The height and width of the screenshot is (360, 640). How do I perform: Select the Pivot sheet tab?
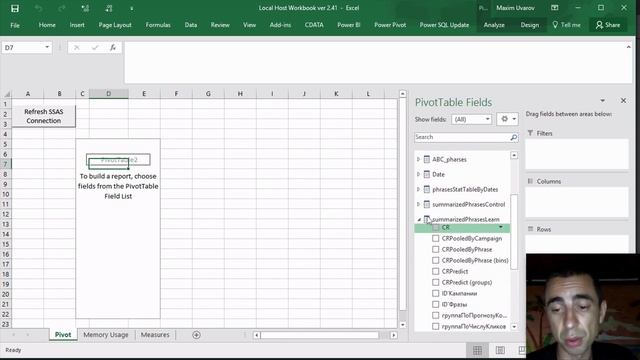[x=63, y=335]
